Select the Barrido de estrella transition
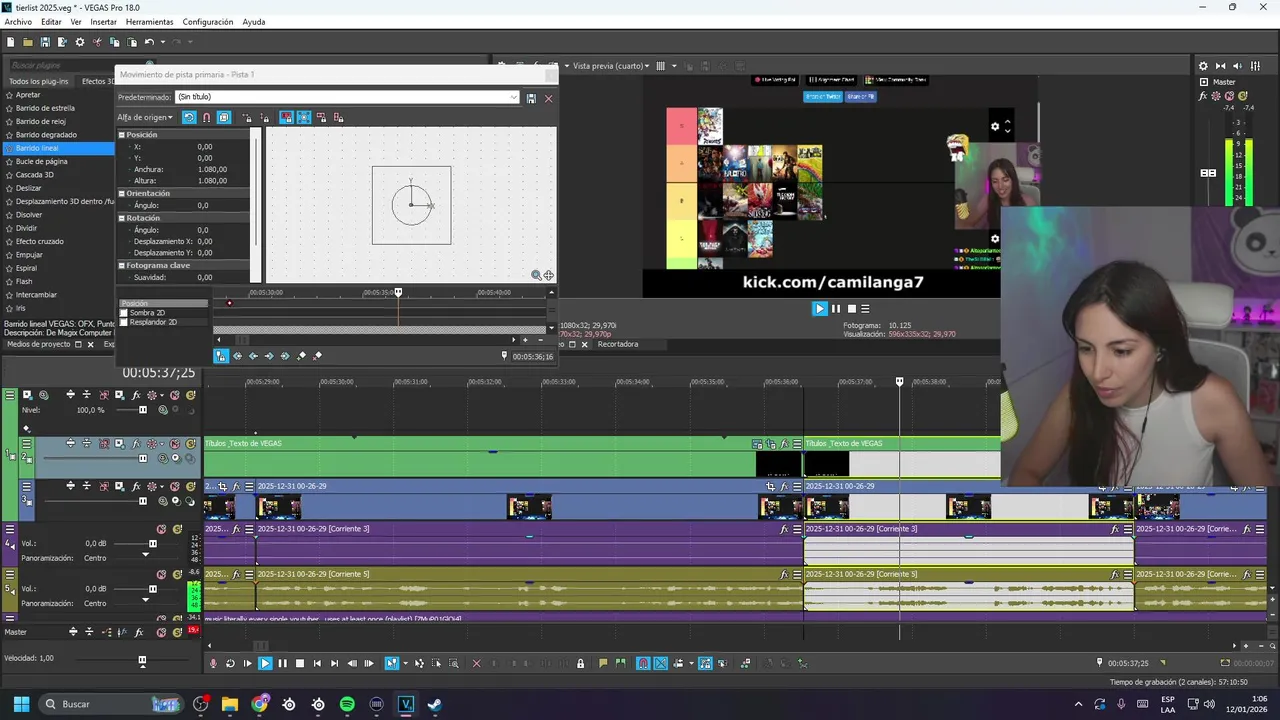Image resolution: width=1280 pixels, height=720 pixels. [x=45, y=108]
